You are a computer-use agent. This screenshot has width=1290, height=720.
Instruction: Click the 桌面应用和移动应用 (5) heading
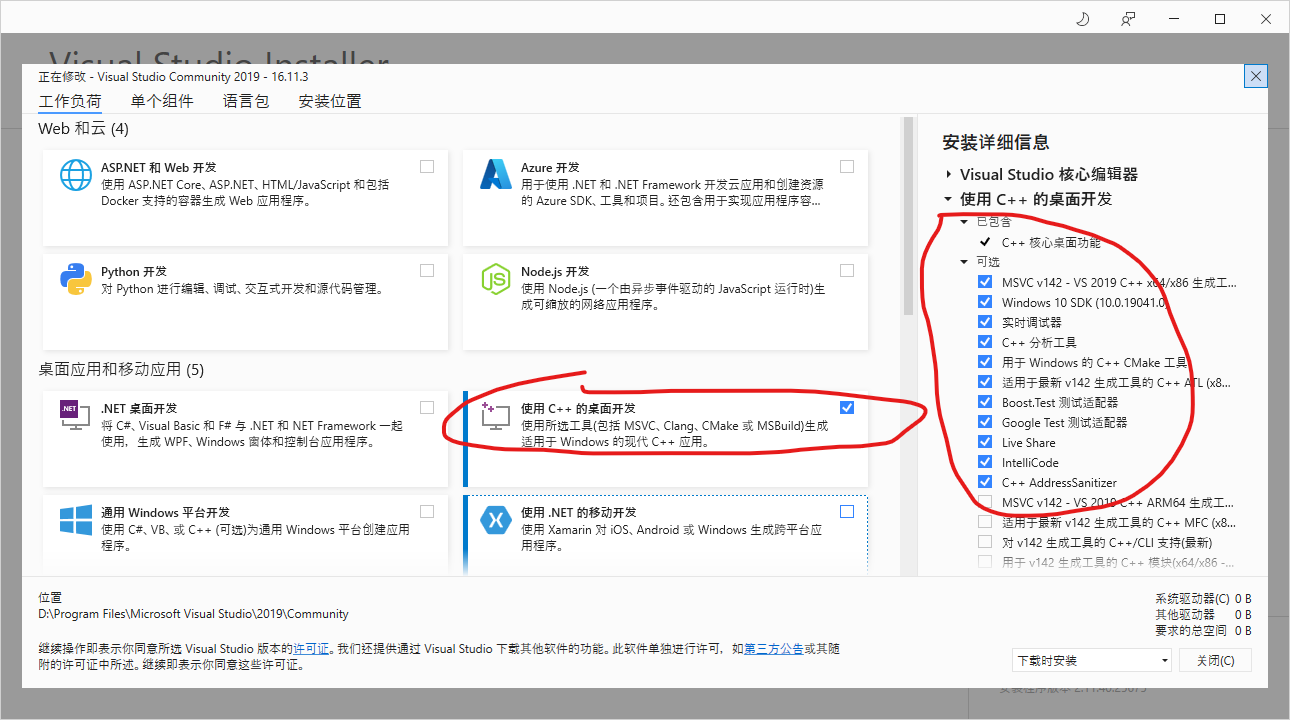coord(121,369)
